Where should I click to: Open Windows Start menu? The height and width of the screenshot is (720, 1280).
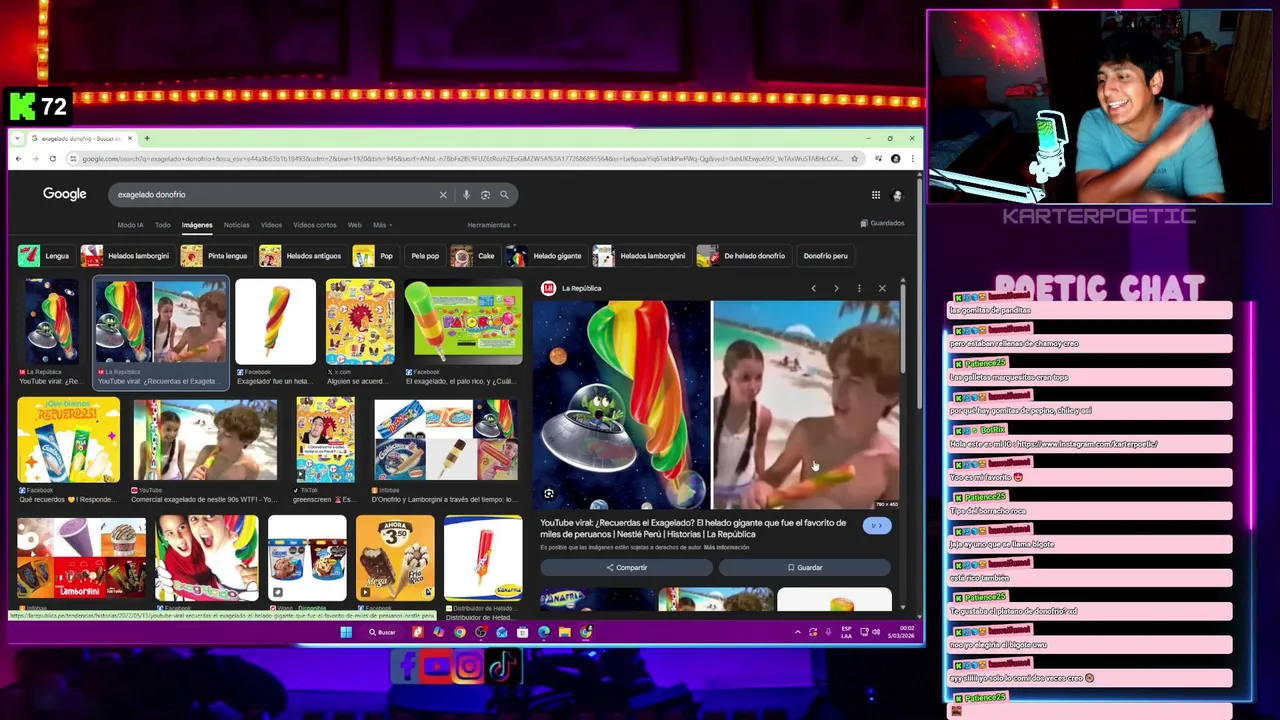(346, 632)
